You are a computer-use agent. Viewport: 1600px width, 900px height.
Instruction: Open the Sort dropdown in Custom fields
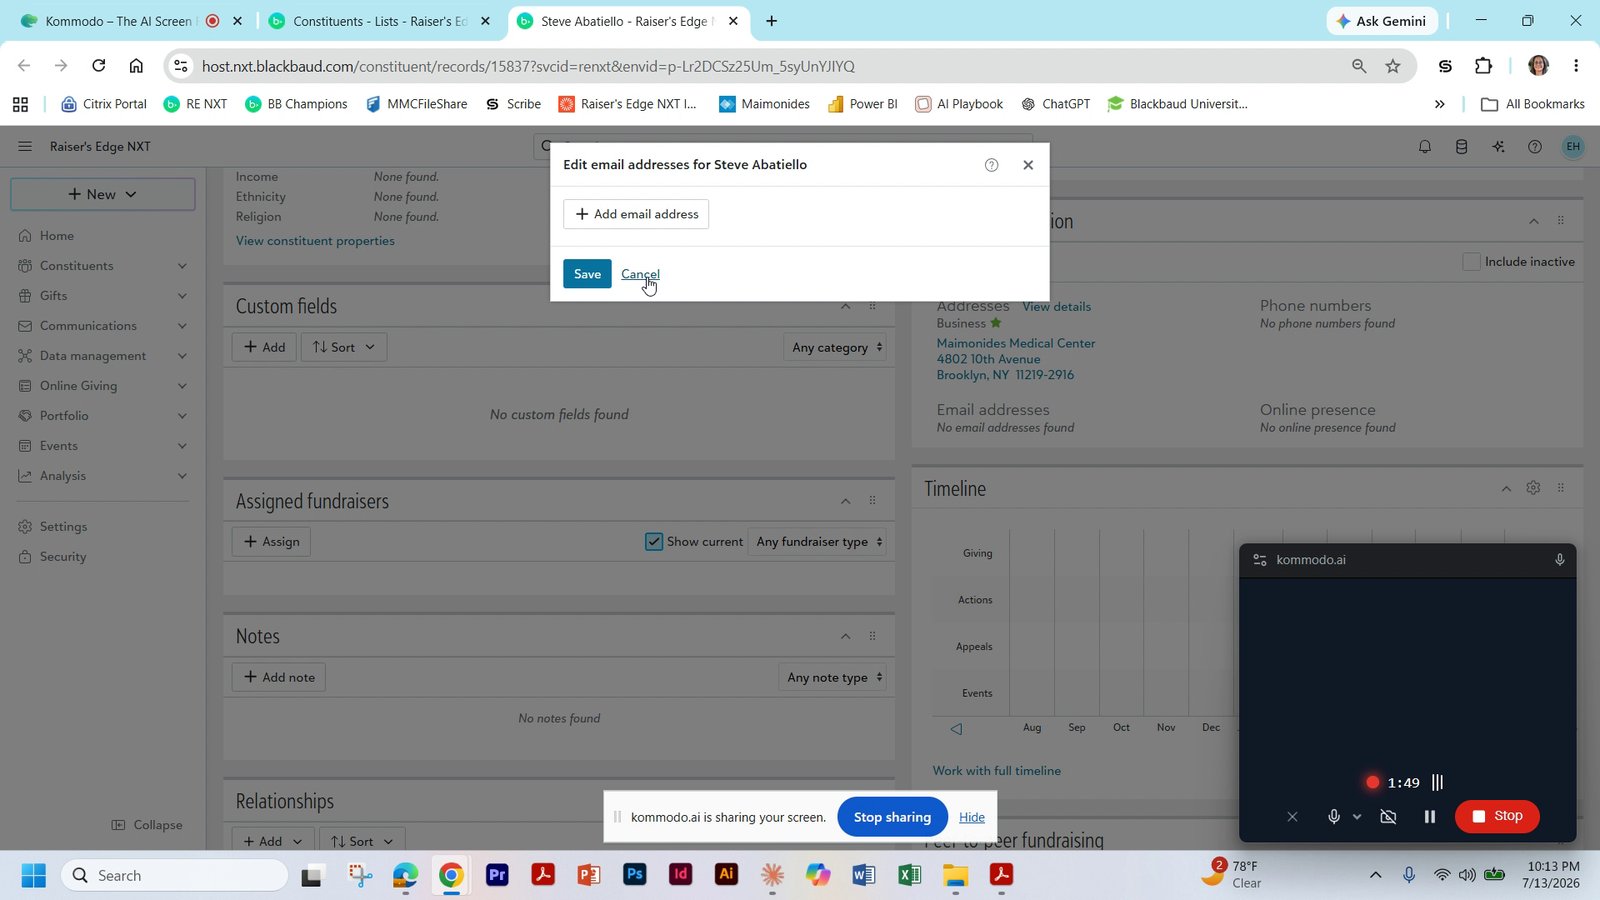click(343, 347)
